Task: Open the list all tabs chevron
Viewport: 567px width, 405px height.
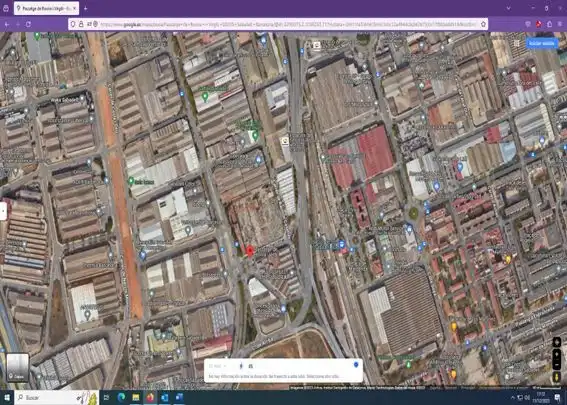Action: click(508, 8)
